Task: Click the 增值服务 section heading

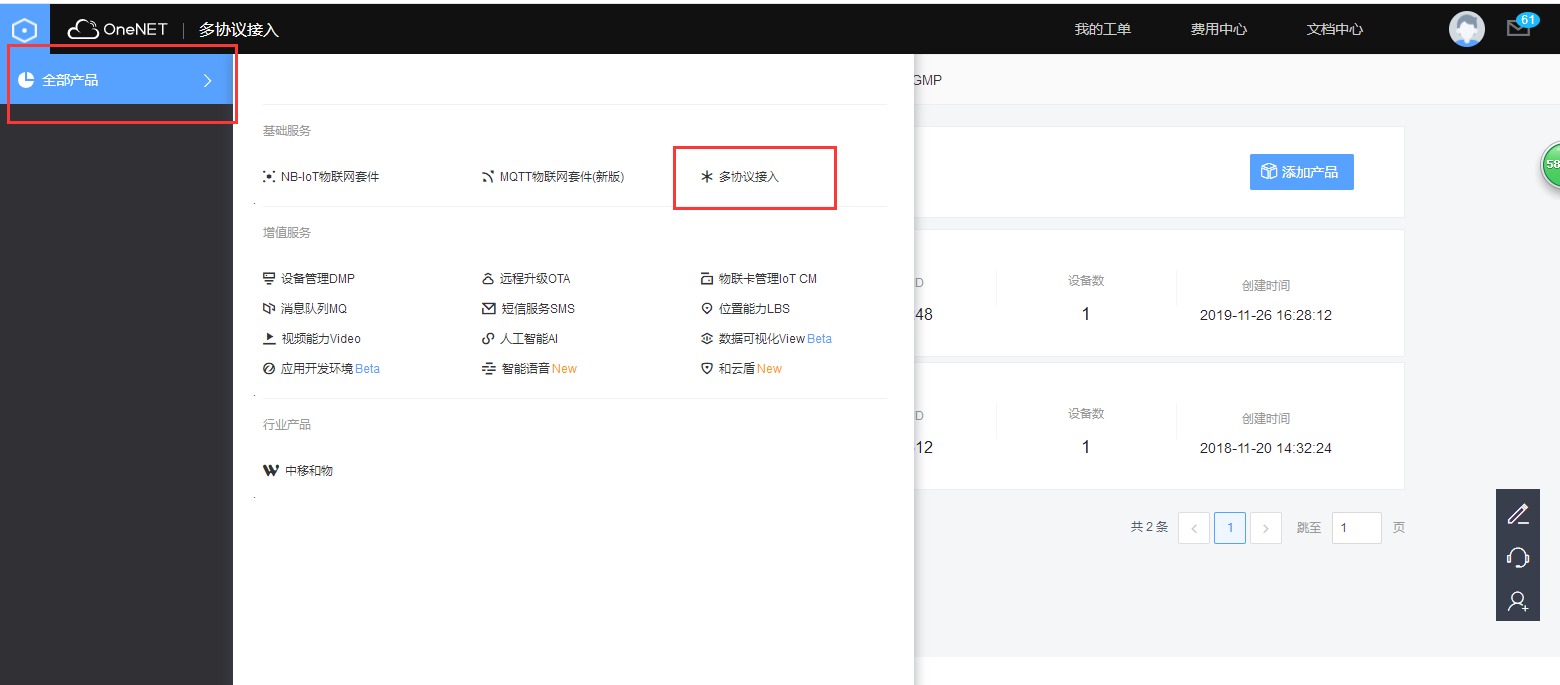Action: [x=287, y=233]
